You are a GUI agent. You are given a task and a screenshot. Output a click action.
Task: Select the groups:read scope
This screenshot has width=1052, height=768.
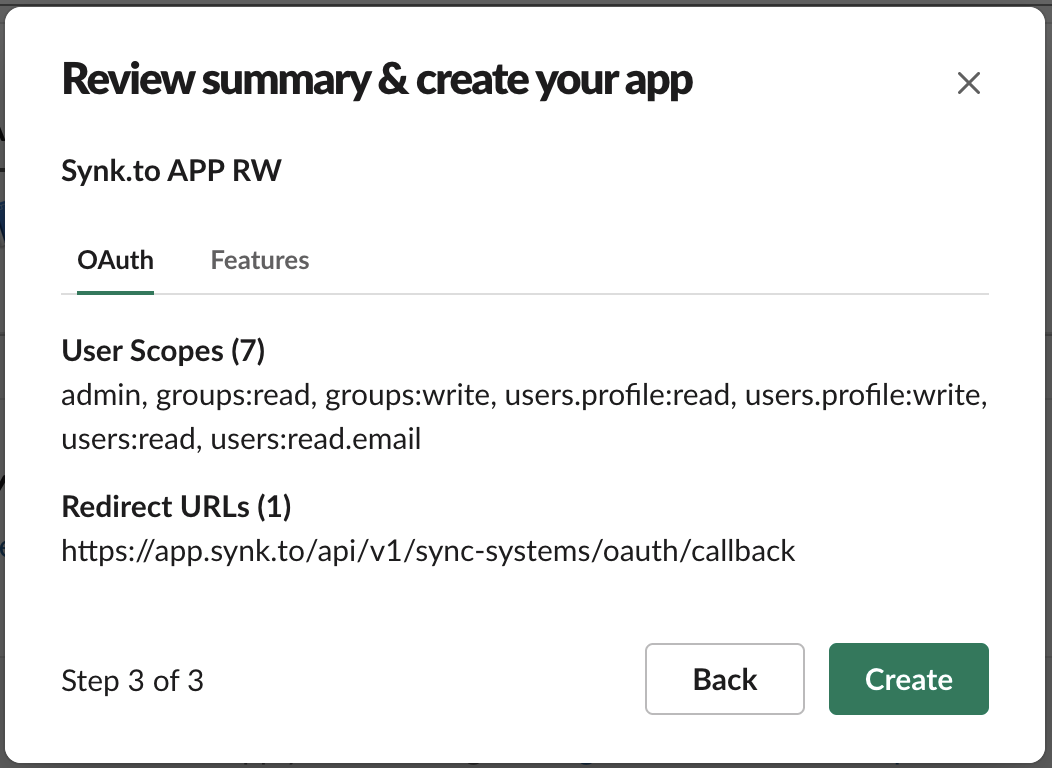tap(238, 396)
